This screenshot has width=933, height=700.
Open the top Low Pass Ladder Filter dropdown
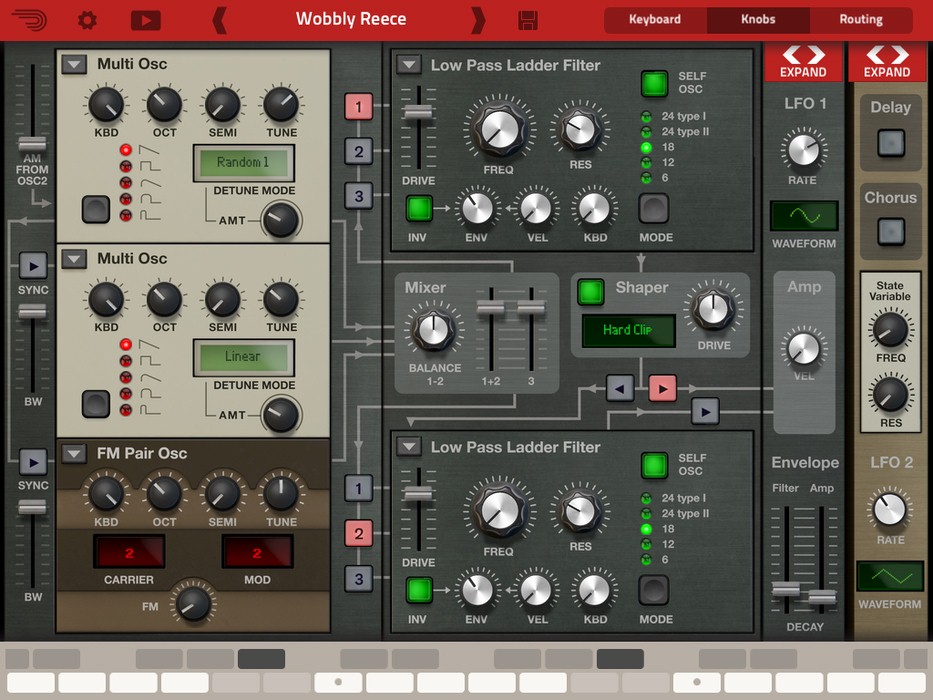point(408,65)
